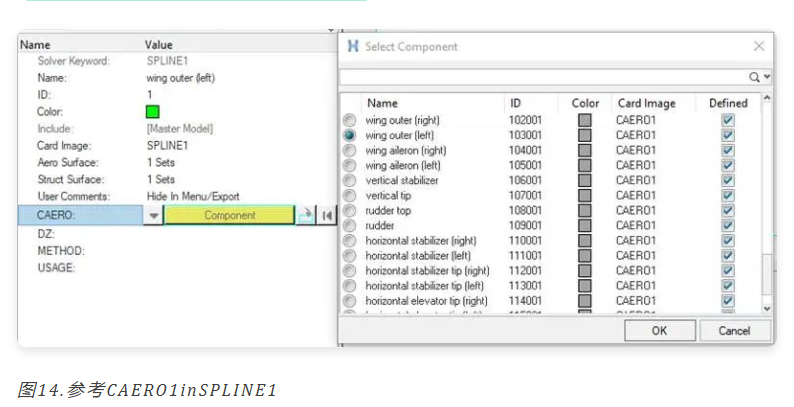Select the vertical tip radio button
The height and width of the screenshot is (407, 794).
(349, 195)
